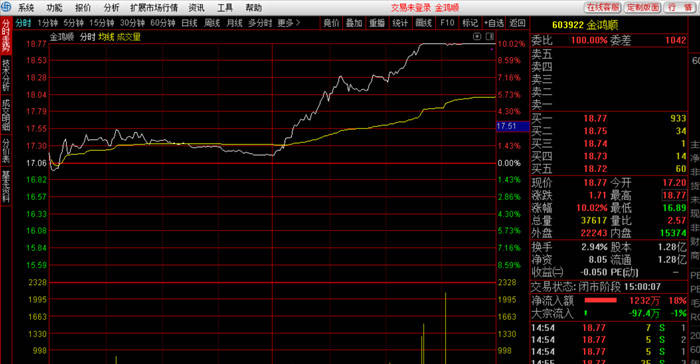This screenshot has height=364, width=700.
Task: Click the 在线客服 button
Action: [603, 8]
